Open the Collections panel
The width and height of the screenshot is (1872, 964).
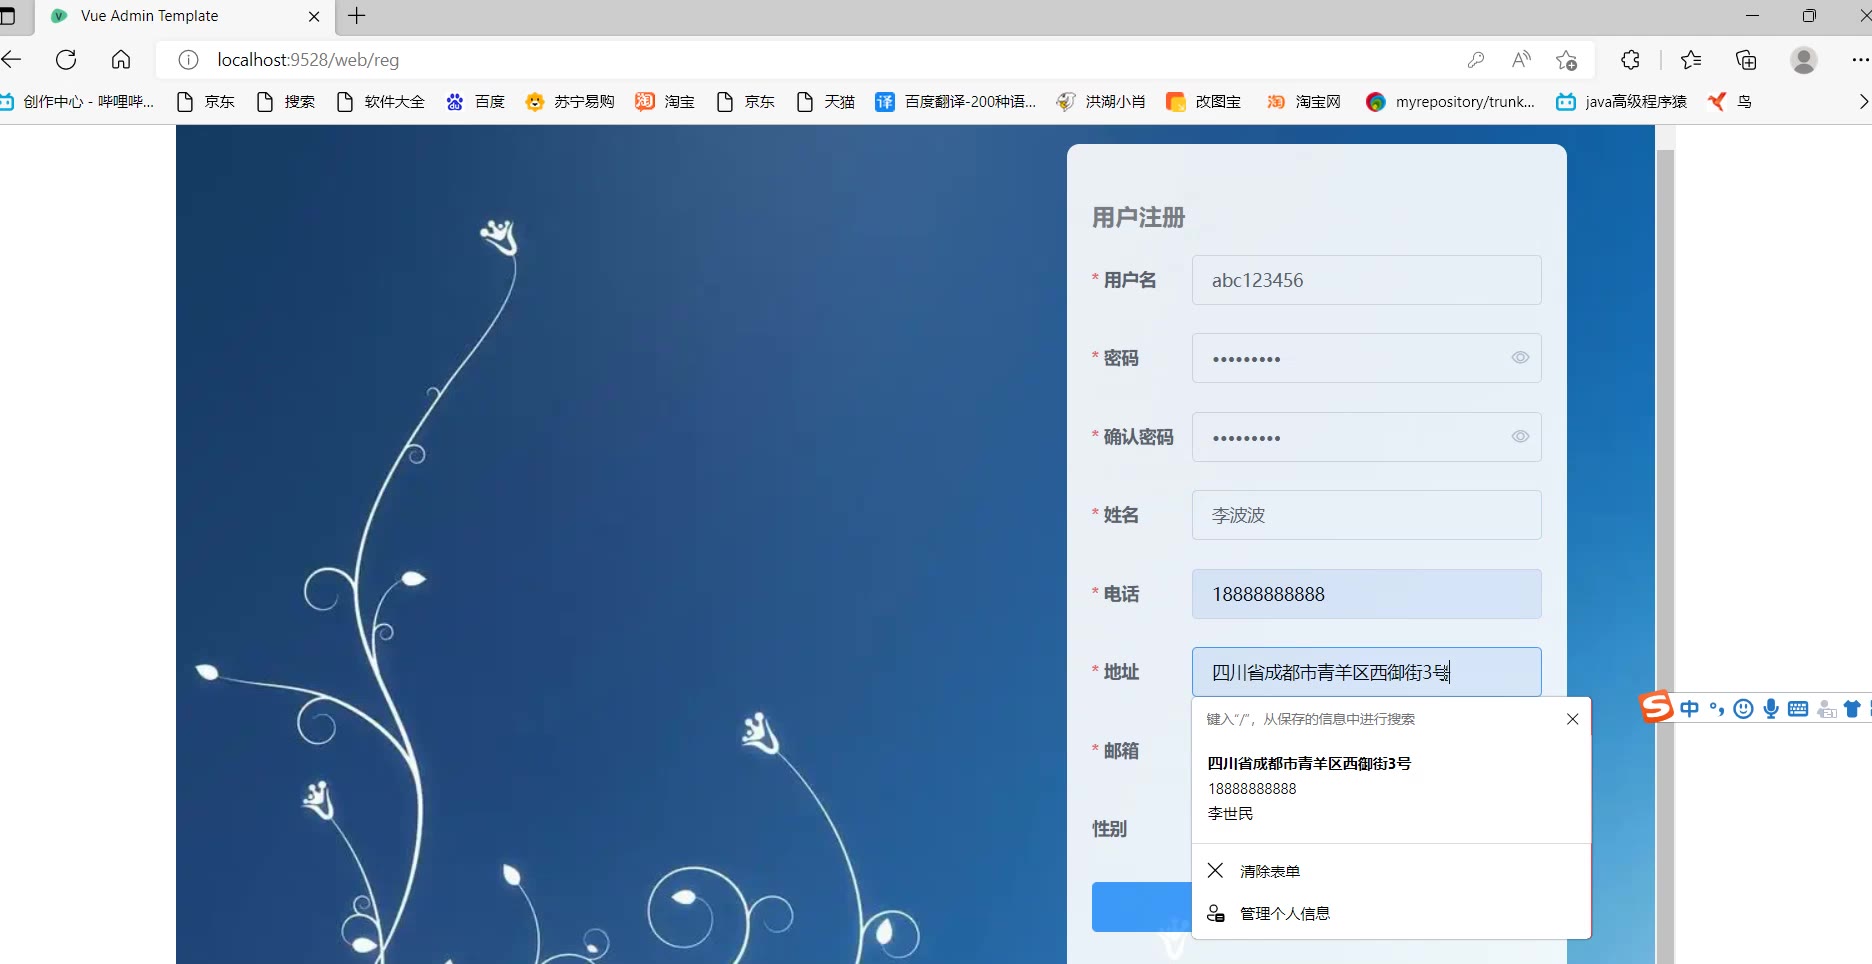(1746, 60)
